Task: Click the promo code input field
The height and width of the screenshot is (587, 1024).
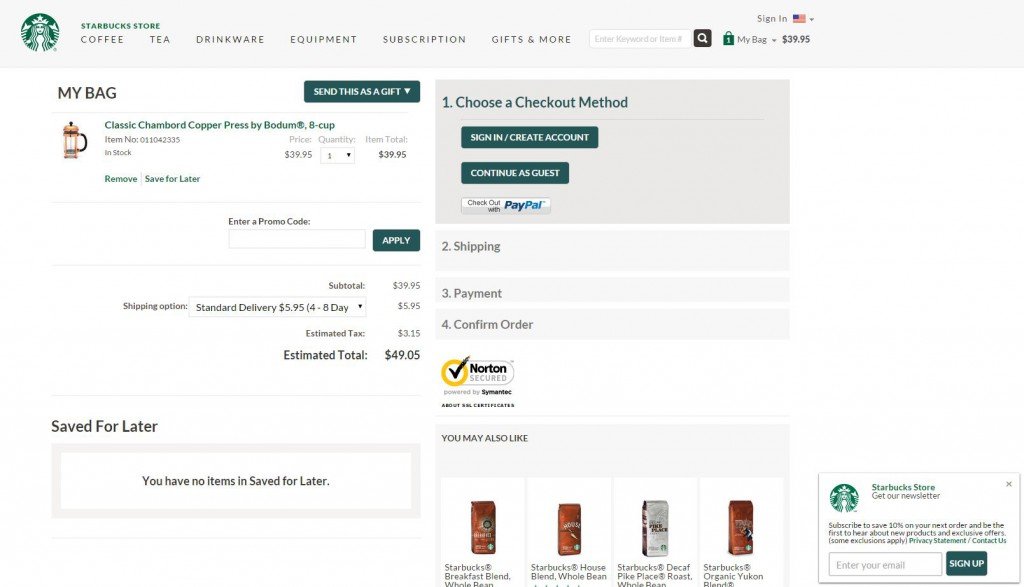Action: [x=297, y=240]
